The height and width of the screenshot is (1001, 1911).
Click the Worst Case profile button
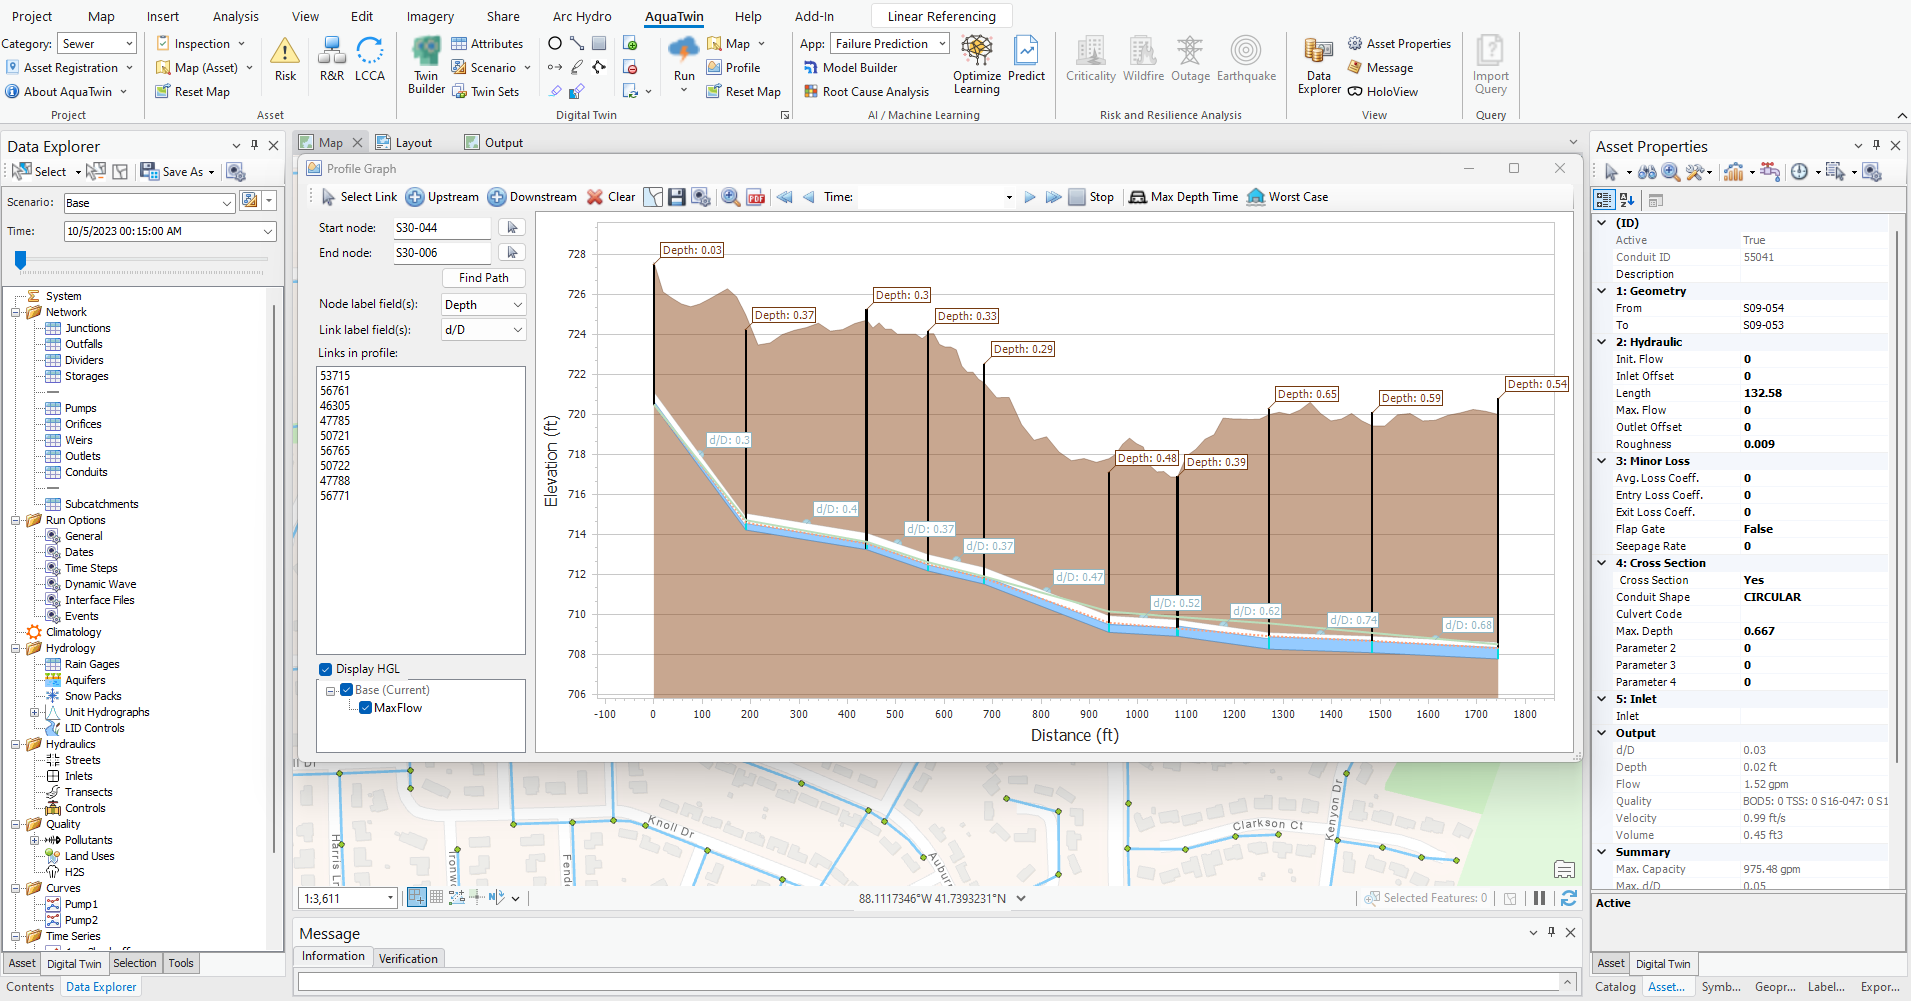(1288, 197)
